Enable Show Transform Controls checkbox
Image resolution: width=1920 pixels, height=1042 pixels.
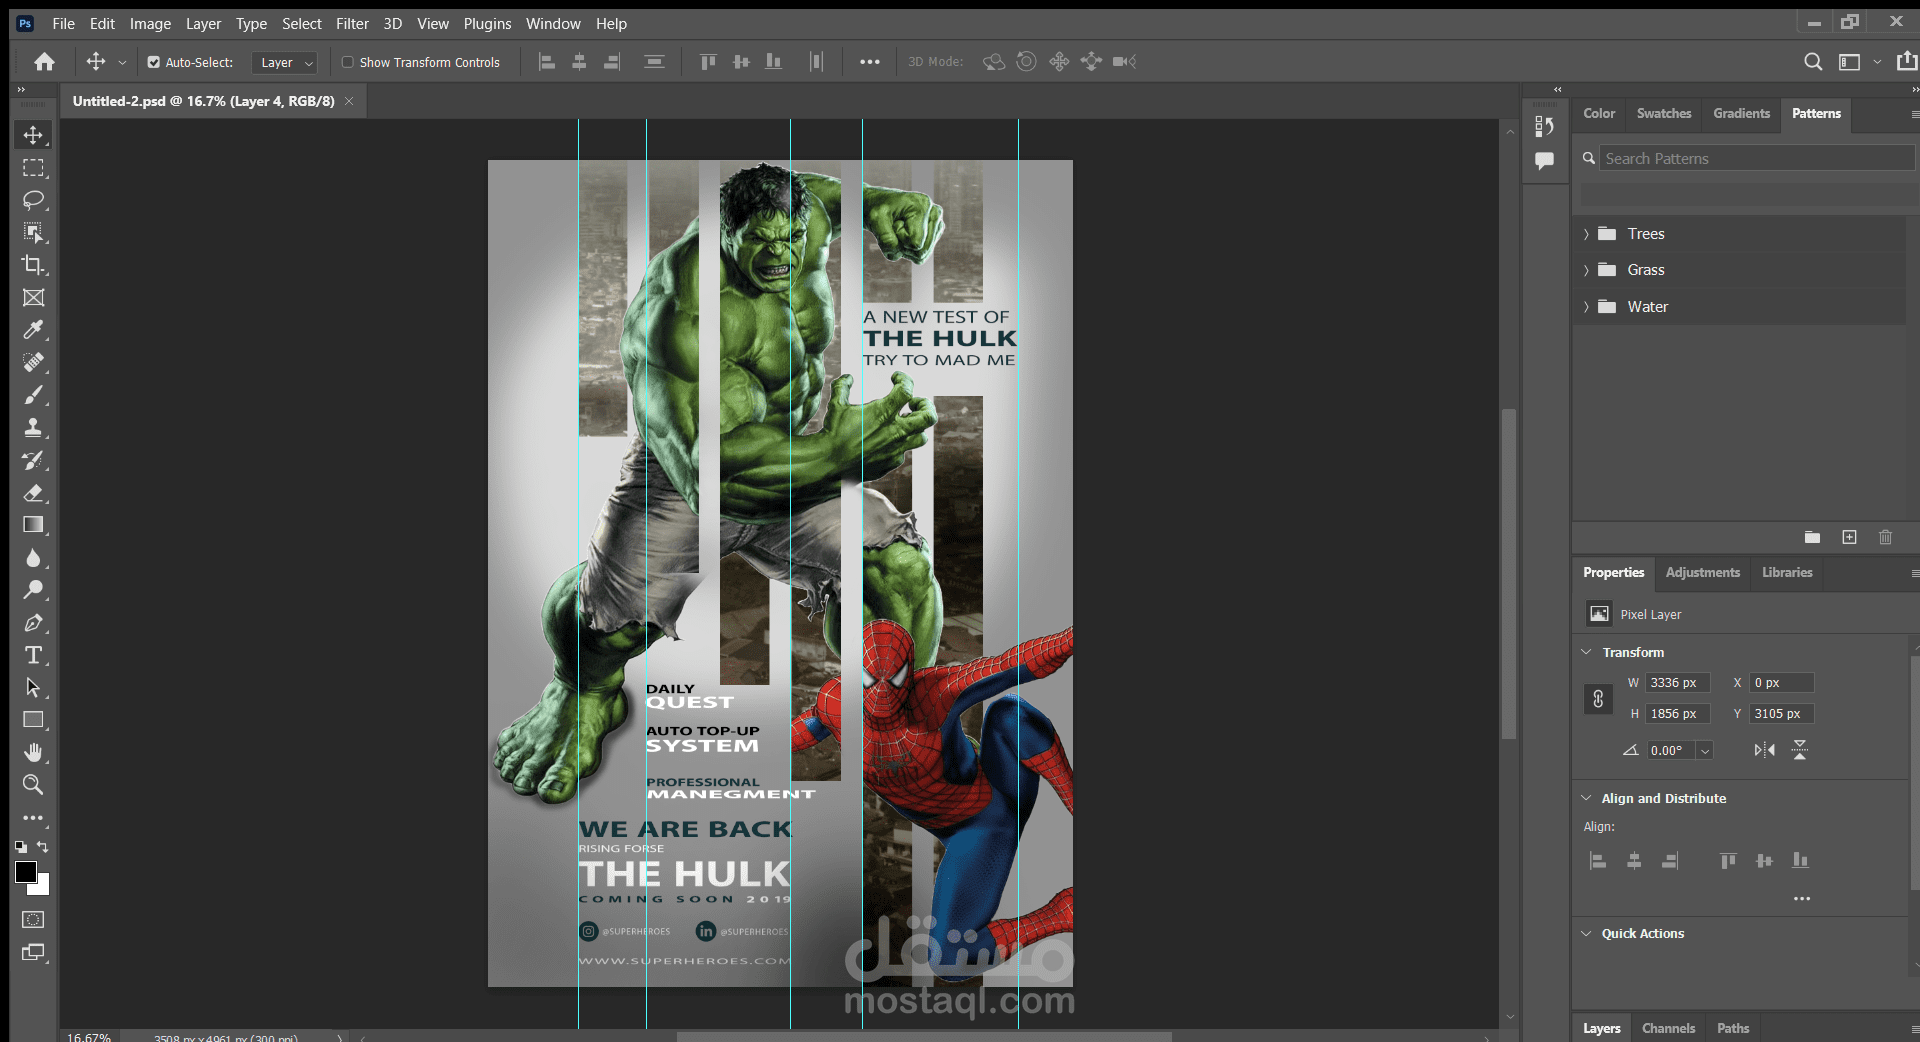pos(348,62)
